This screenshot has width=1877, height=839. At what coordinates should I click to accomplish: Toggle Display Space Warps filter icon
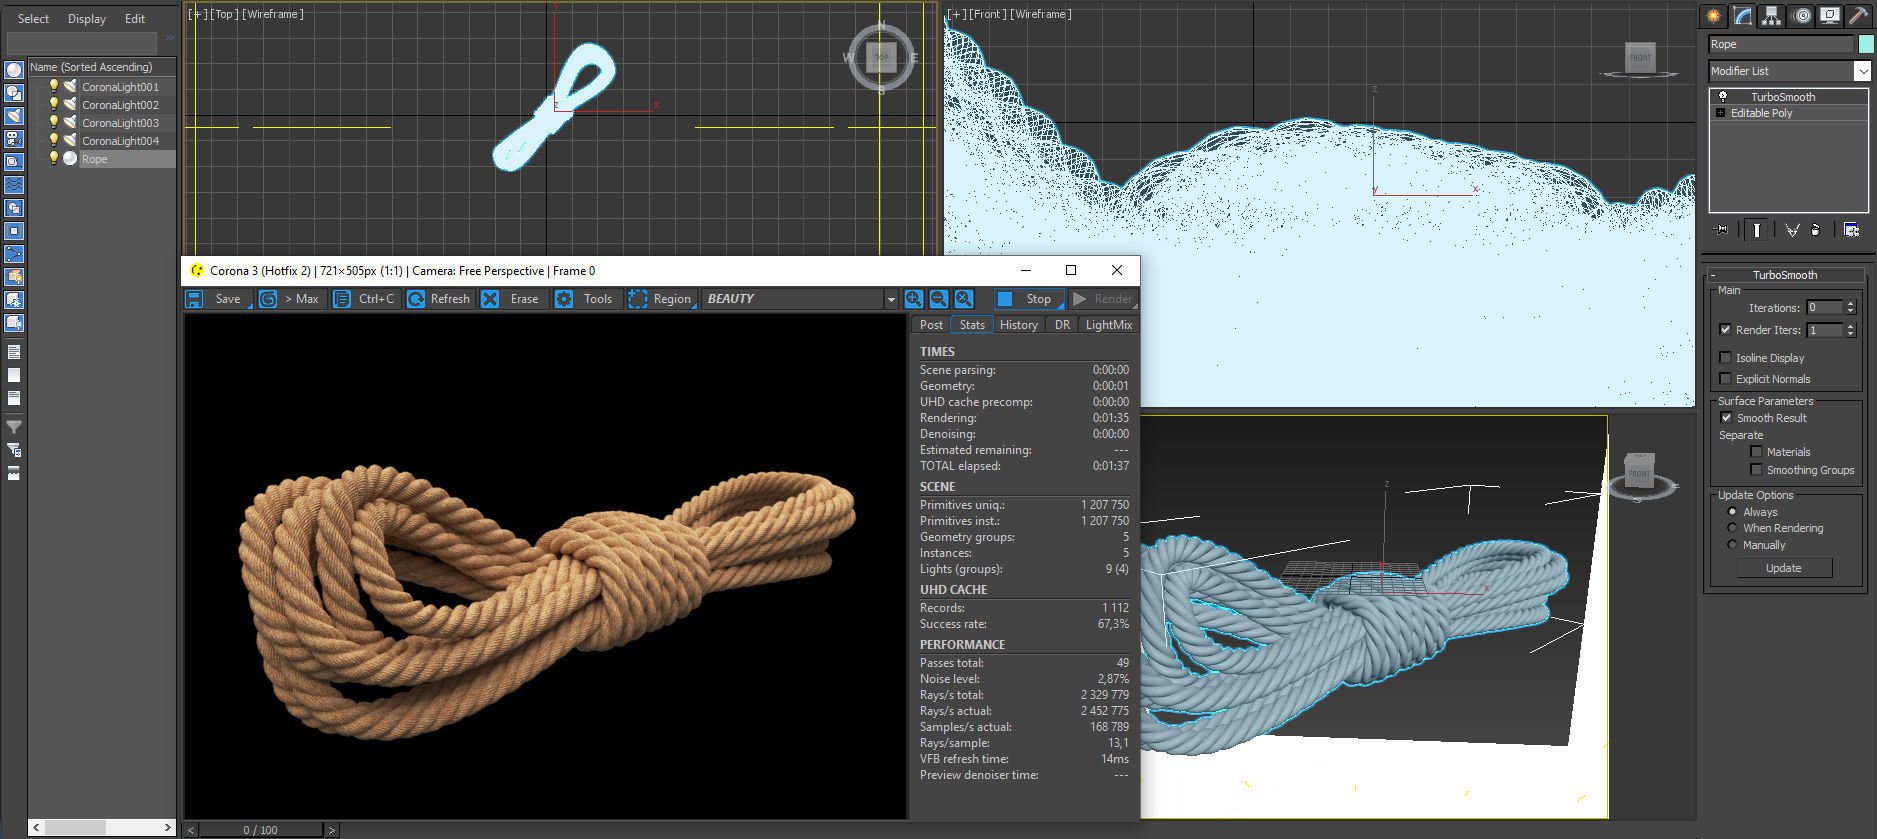coord(14,185)
